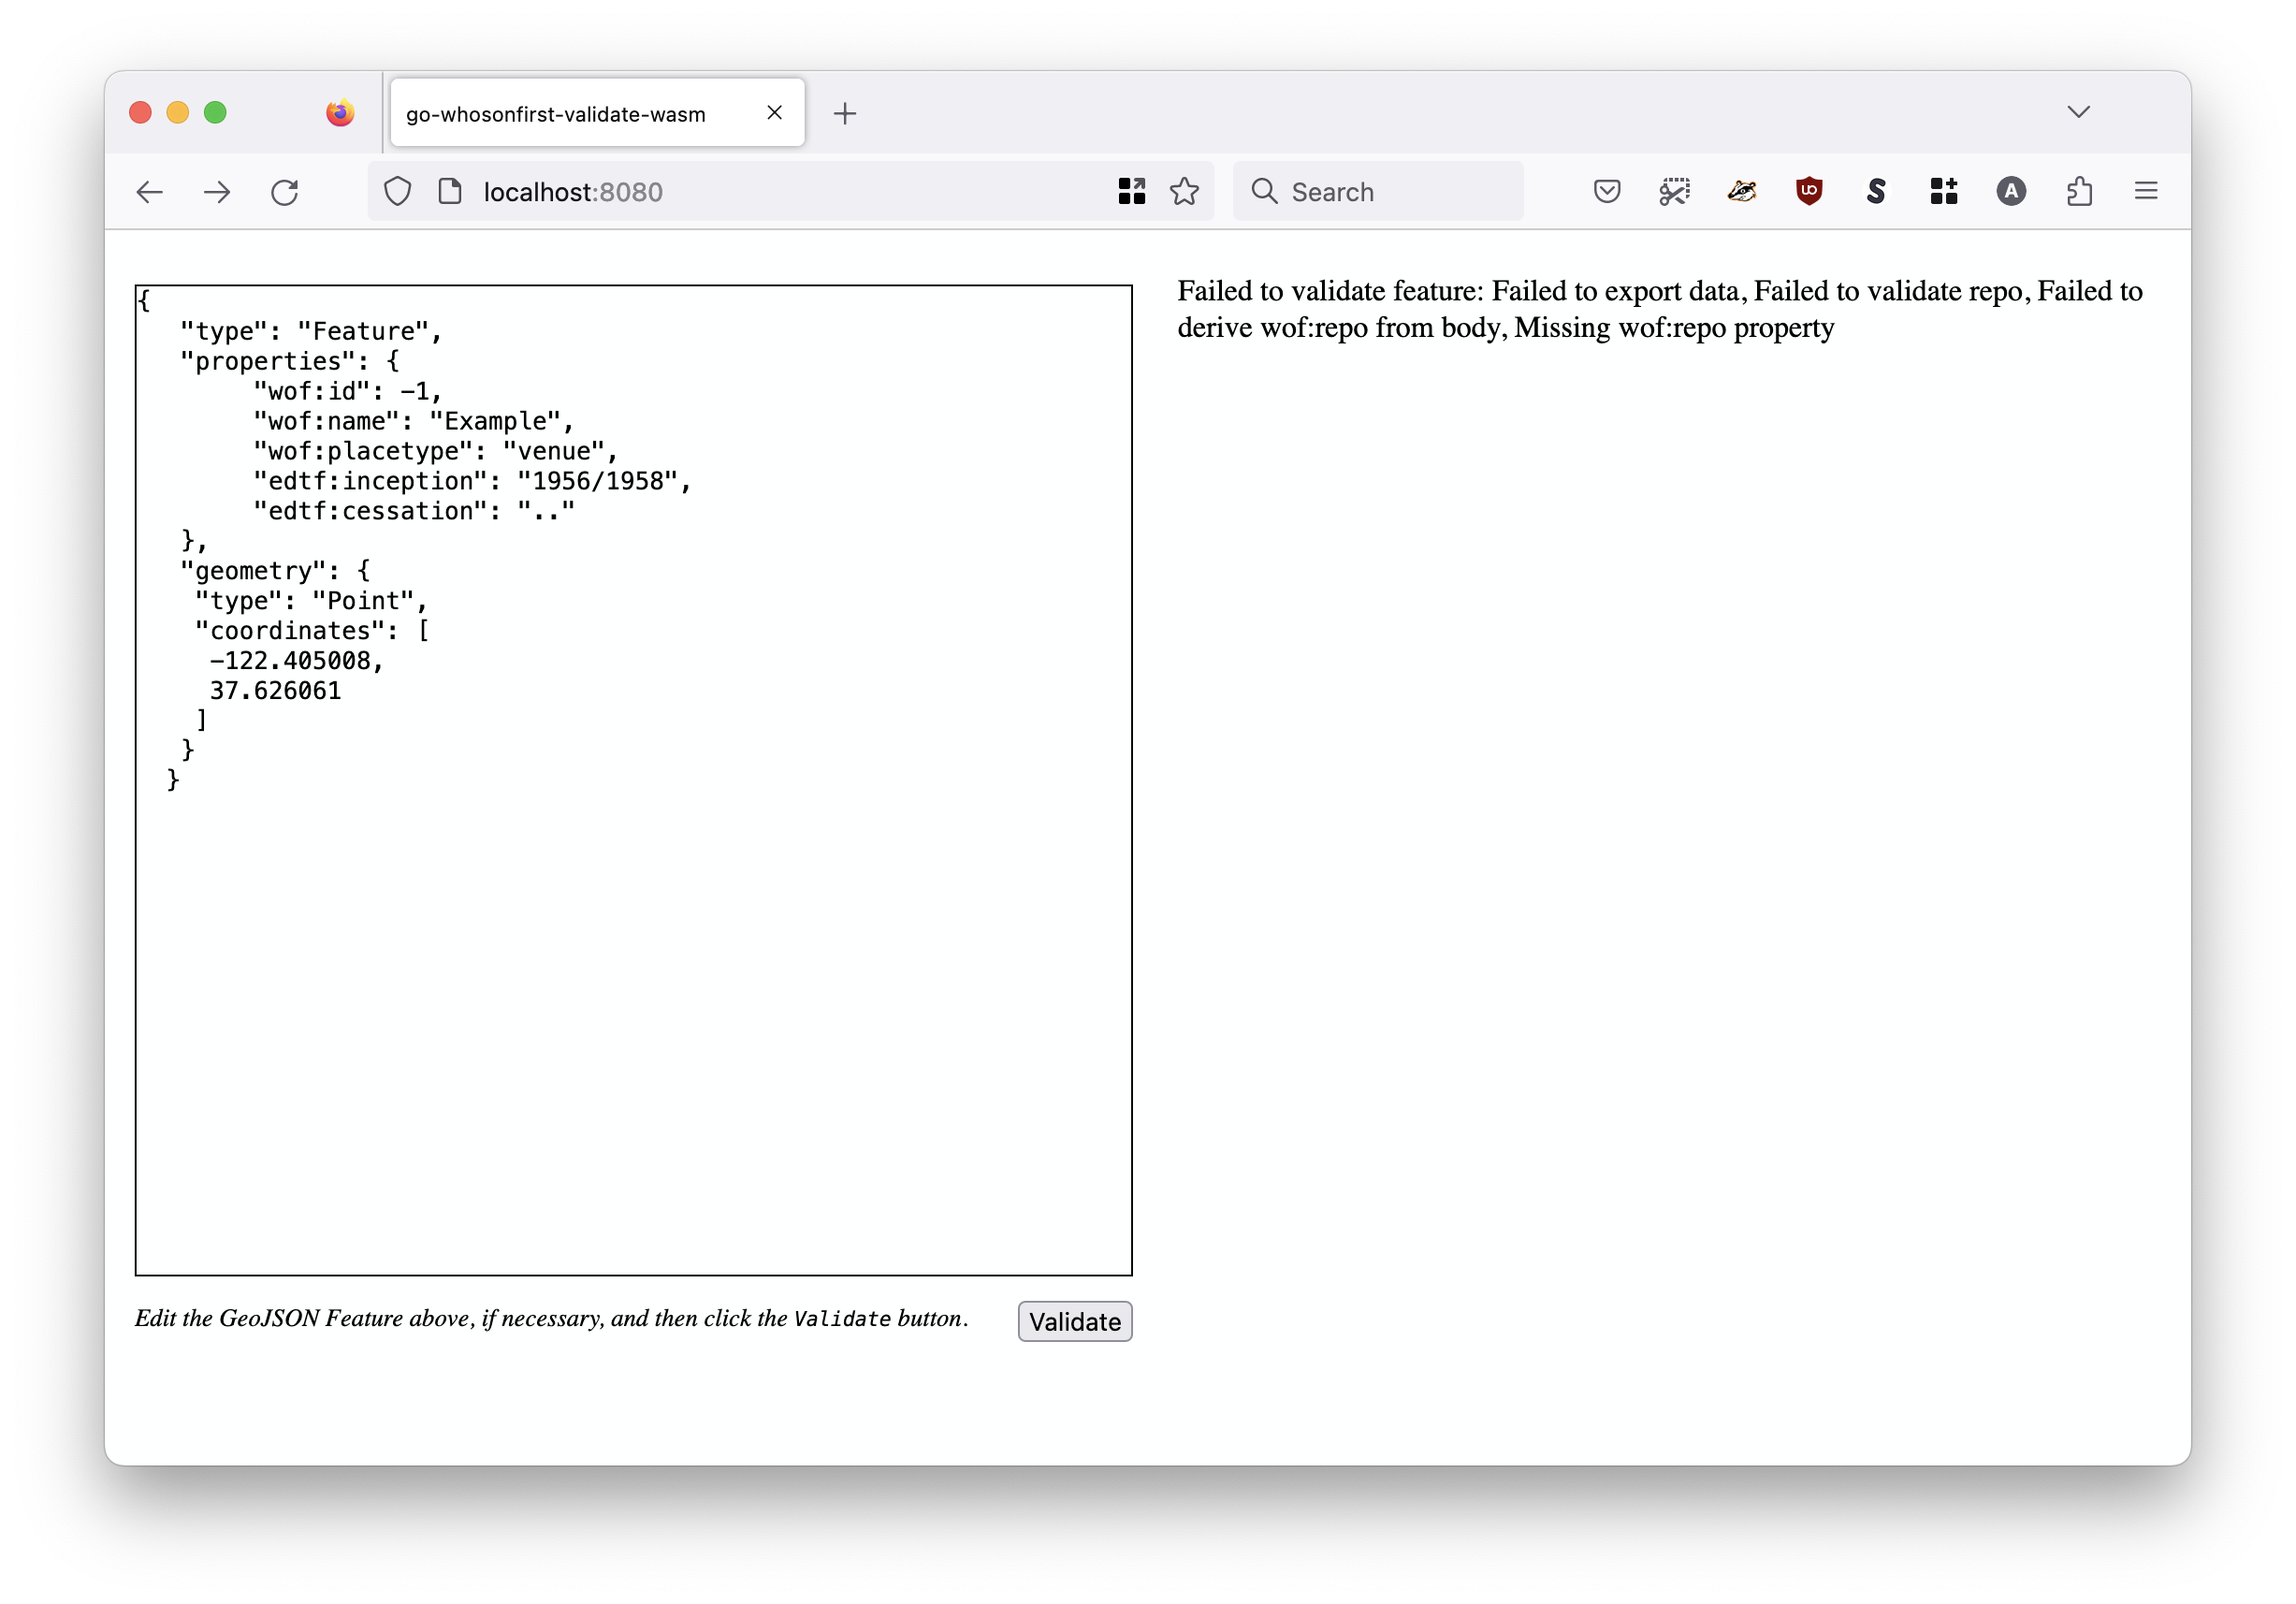Click the browser back arrow
This screenshot has width=2296, height=1604.
(x=150, y=192)
